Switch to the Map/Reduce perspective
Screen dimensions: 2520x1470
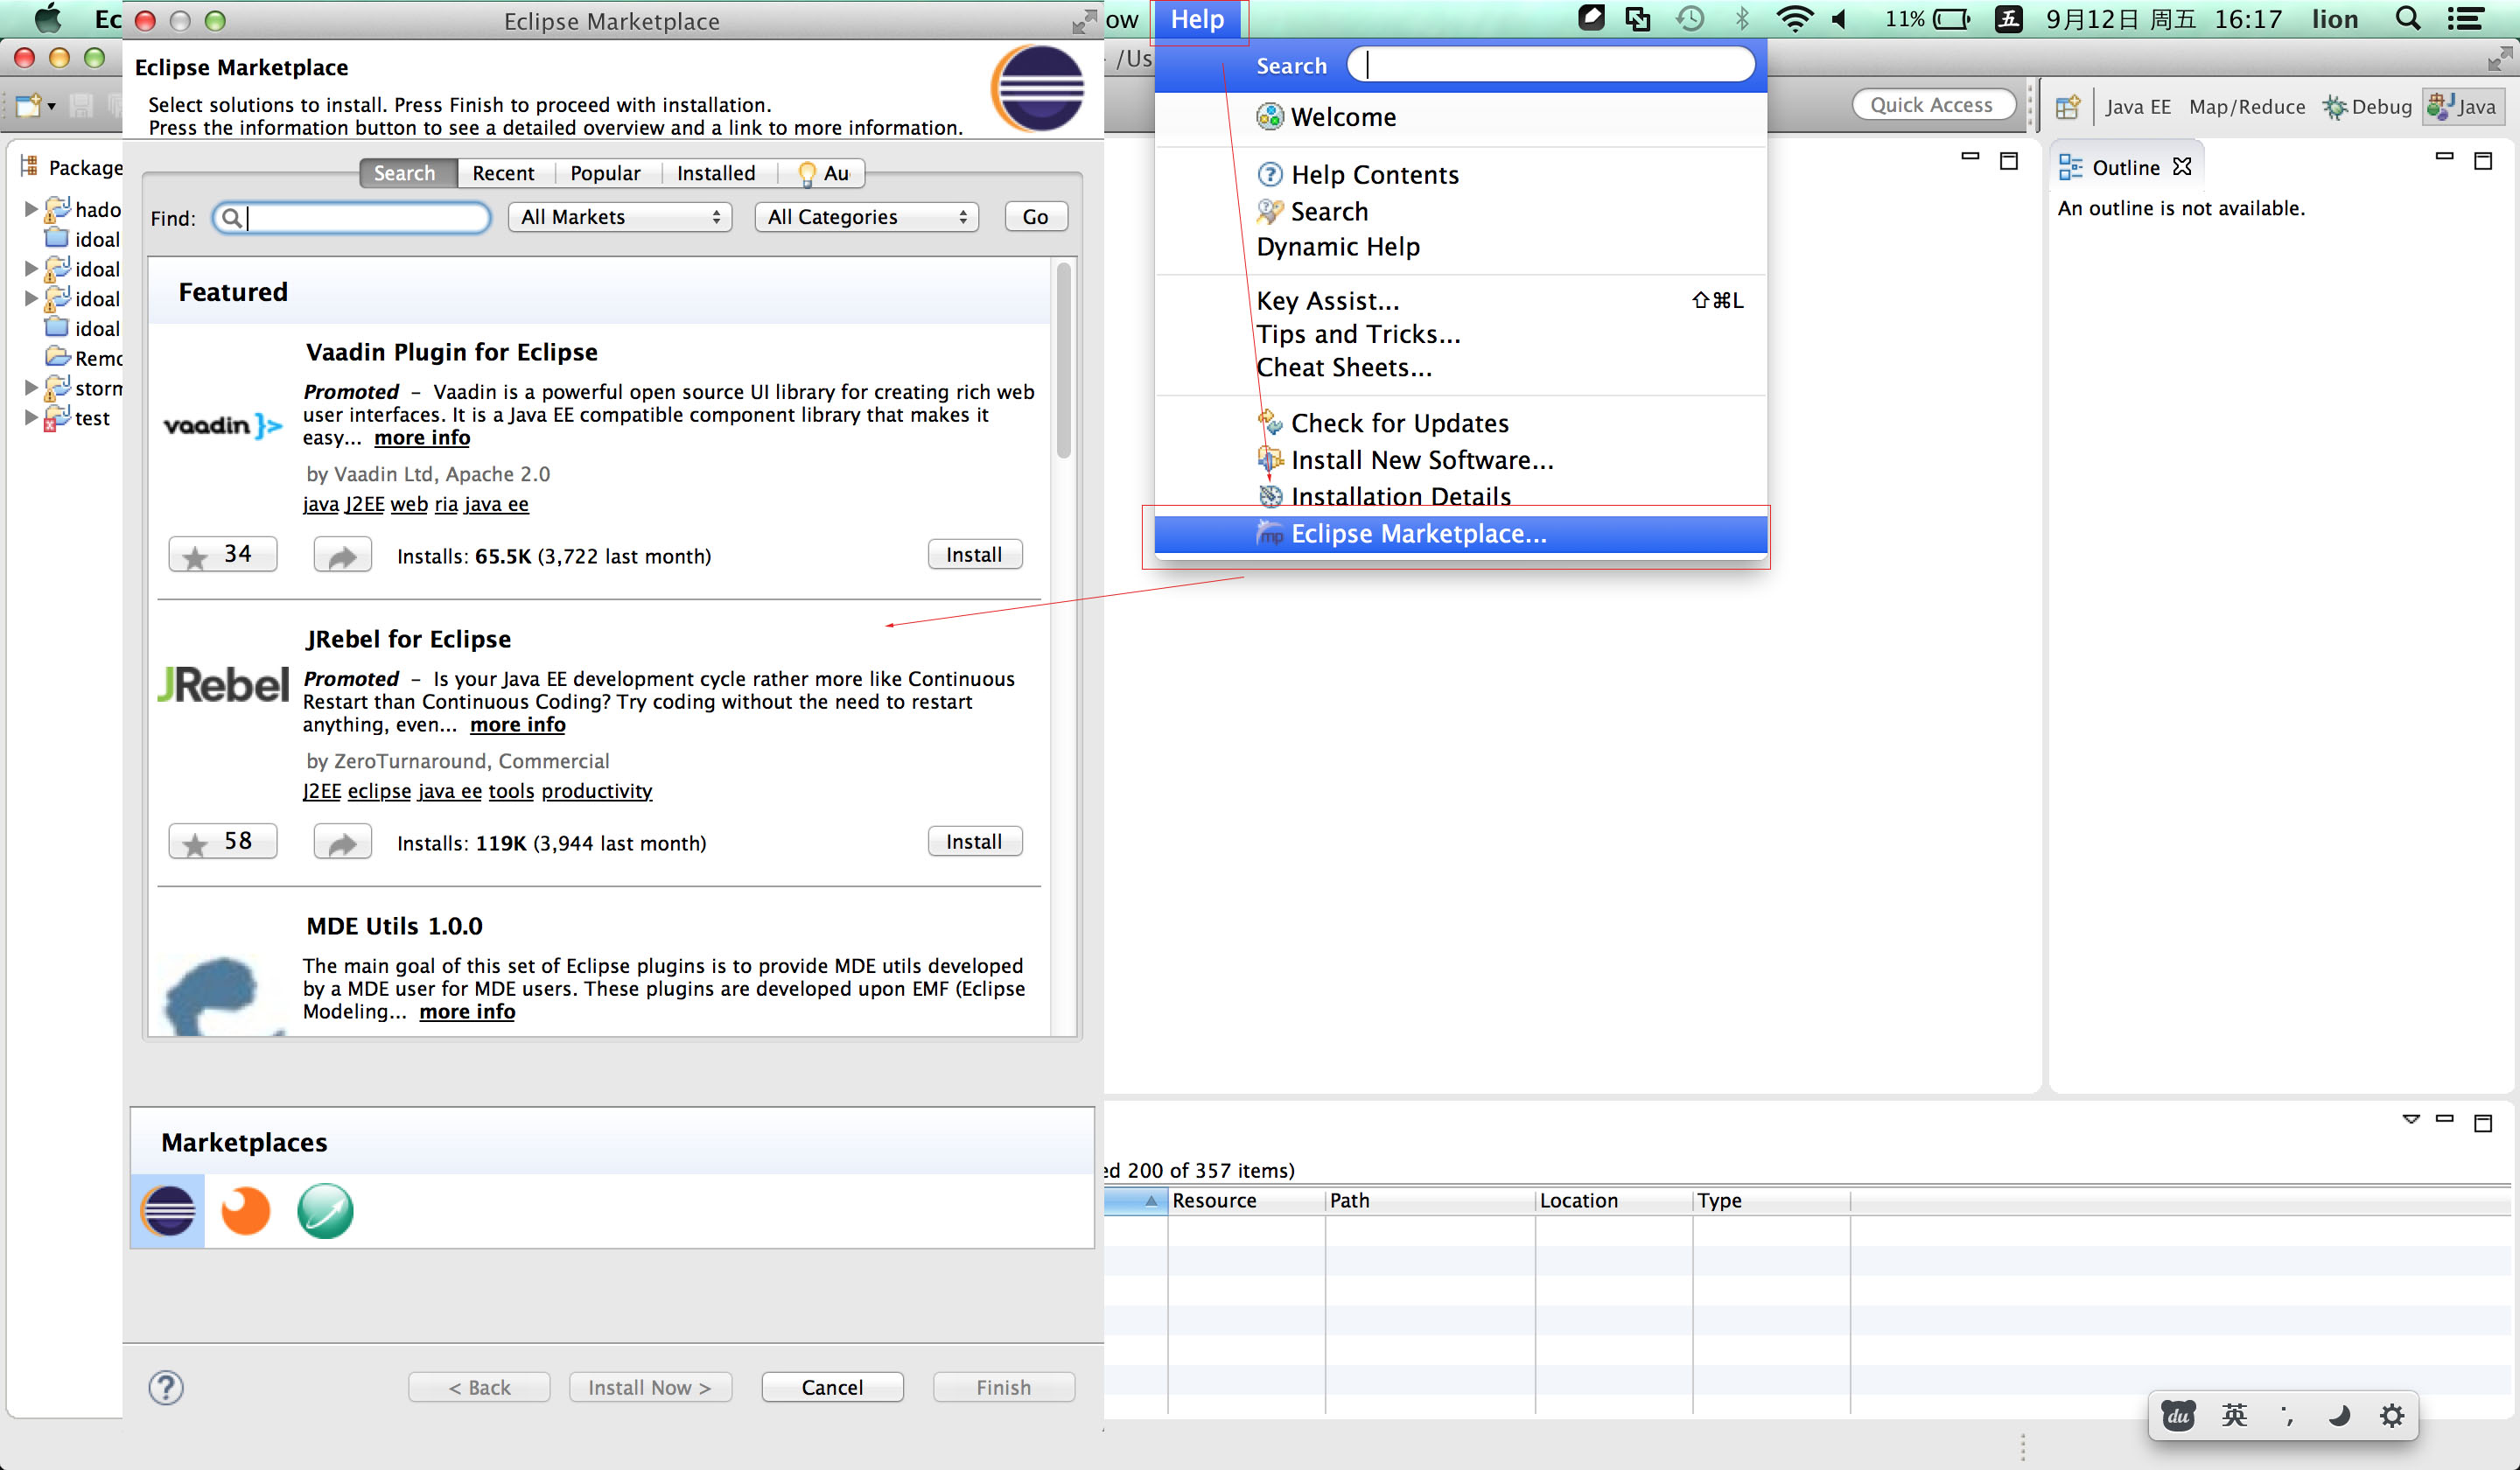coord(2247,106)
